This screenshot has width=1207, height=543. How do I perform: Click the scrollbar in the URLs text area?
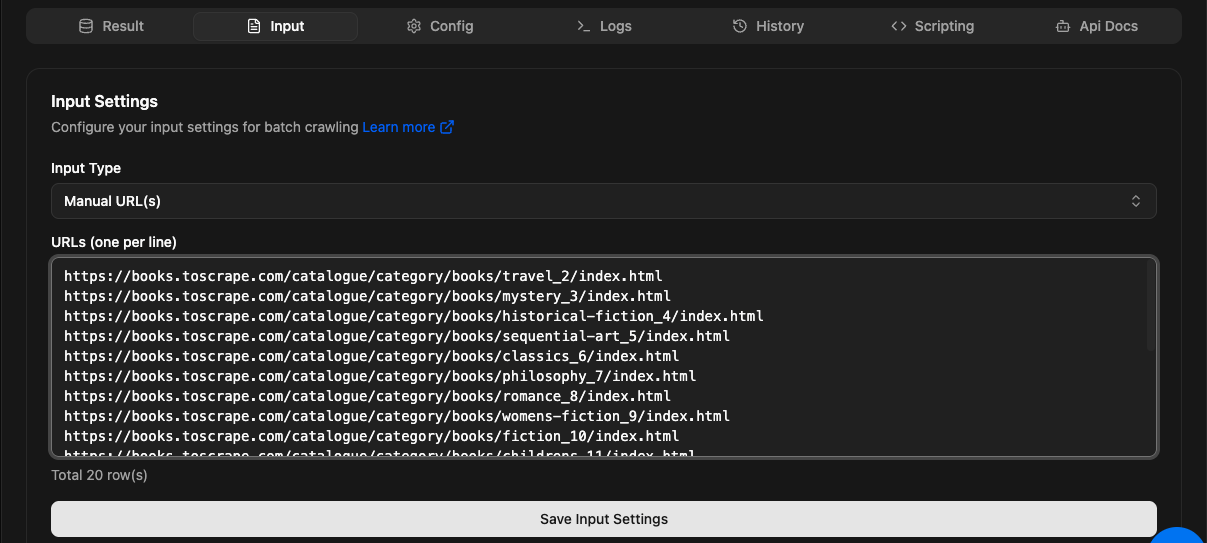tap(1150, 310)
